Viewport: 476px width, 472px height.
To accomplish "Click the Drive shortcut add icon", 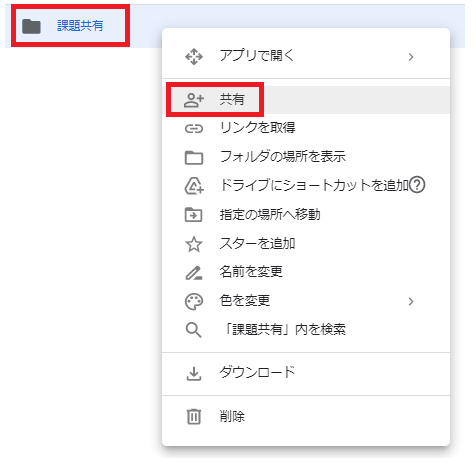I will coord(194,186).
